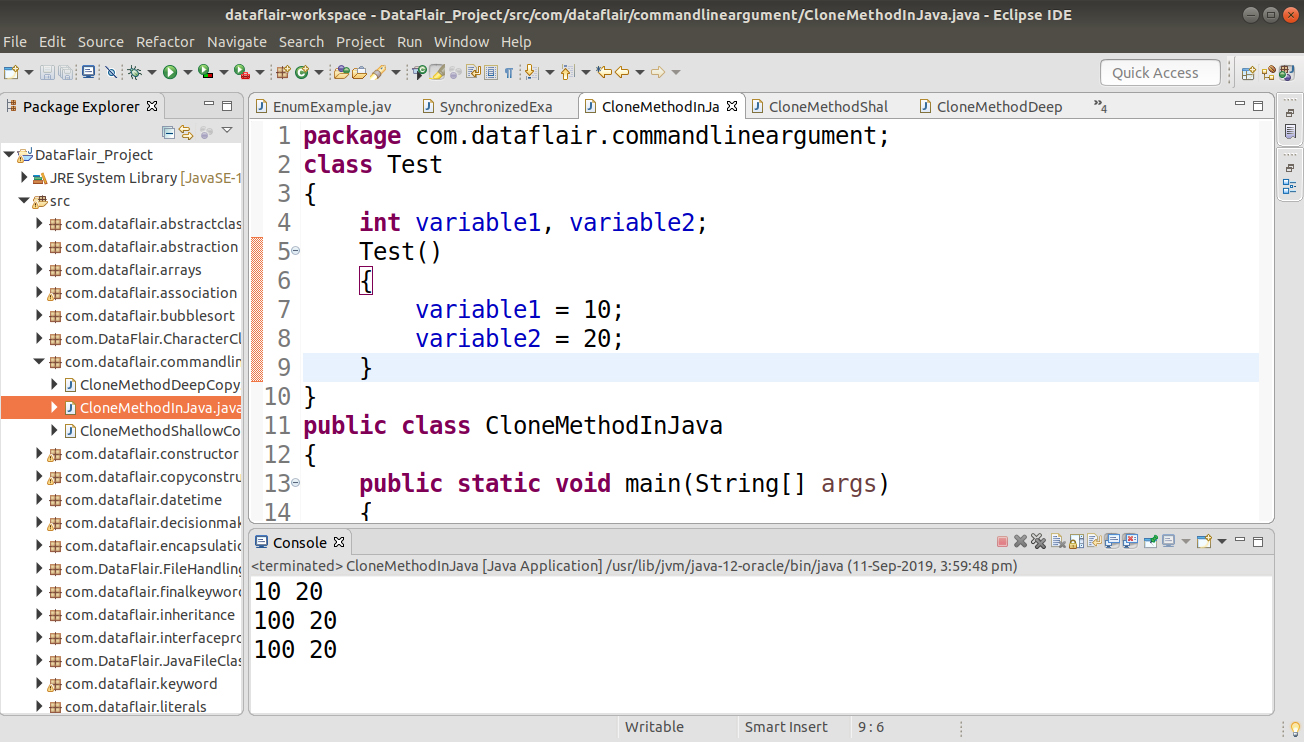Image resolution: width=1304 pixels, height=742 pixels.
Task: Click Remove All Terminated Launches double-X icon
Action: click(1038, 541)
